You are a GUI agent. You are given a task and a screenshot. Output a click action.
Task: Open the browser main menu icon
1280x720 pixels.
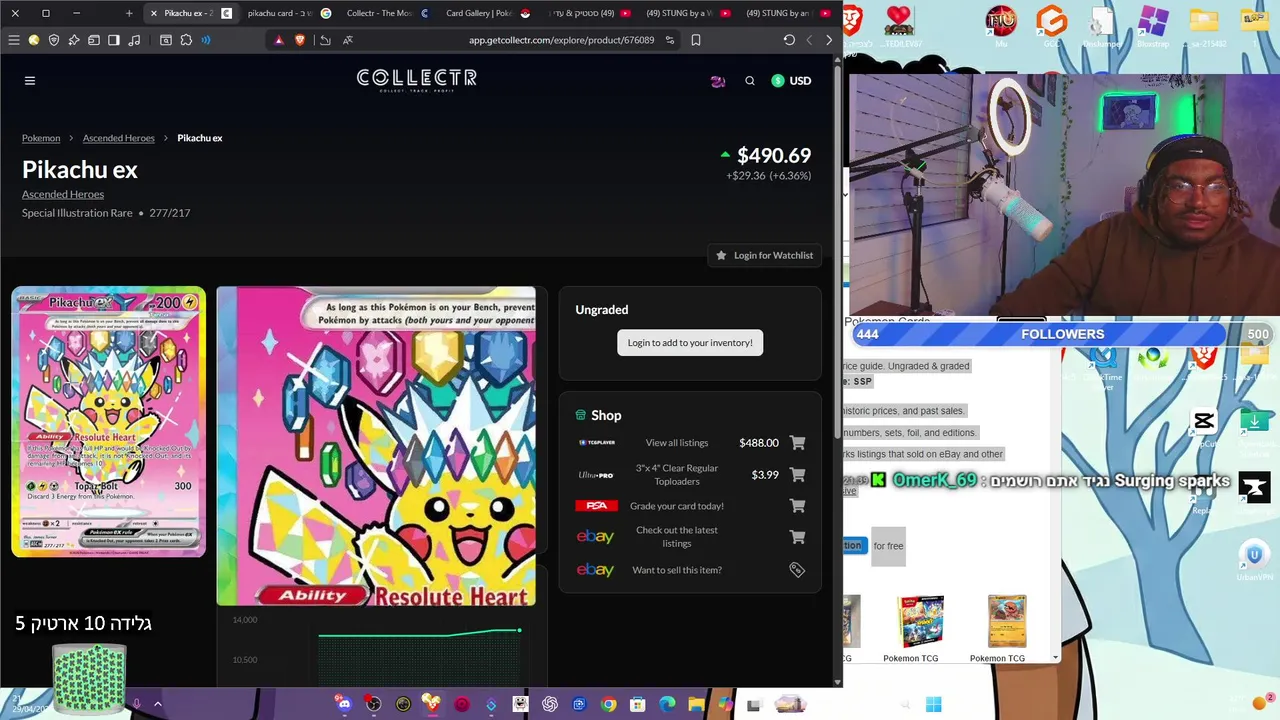click(x=14, y=40)
